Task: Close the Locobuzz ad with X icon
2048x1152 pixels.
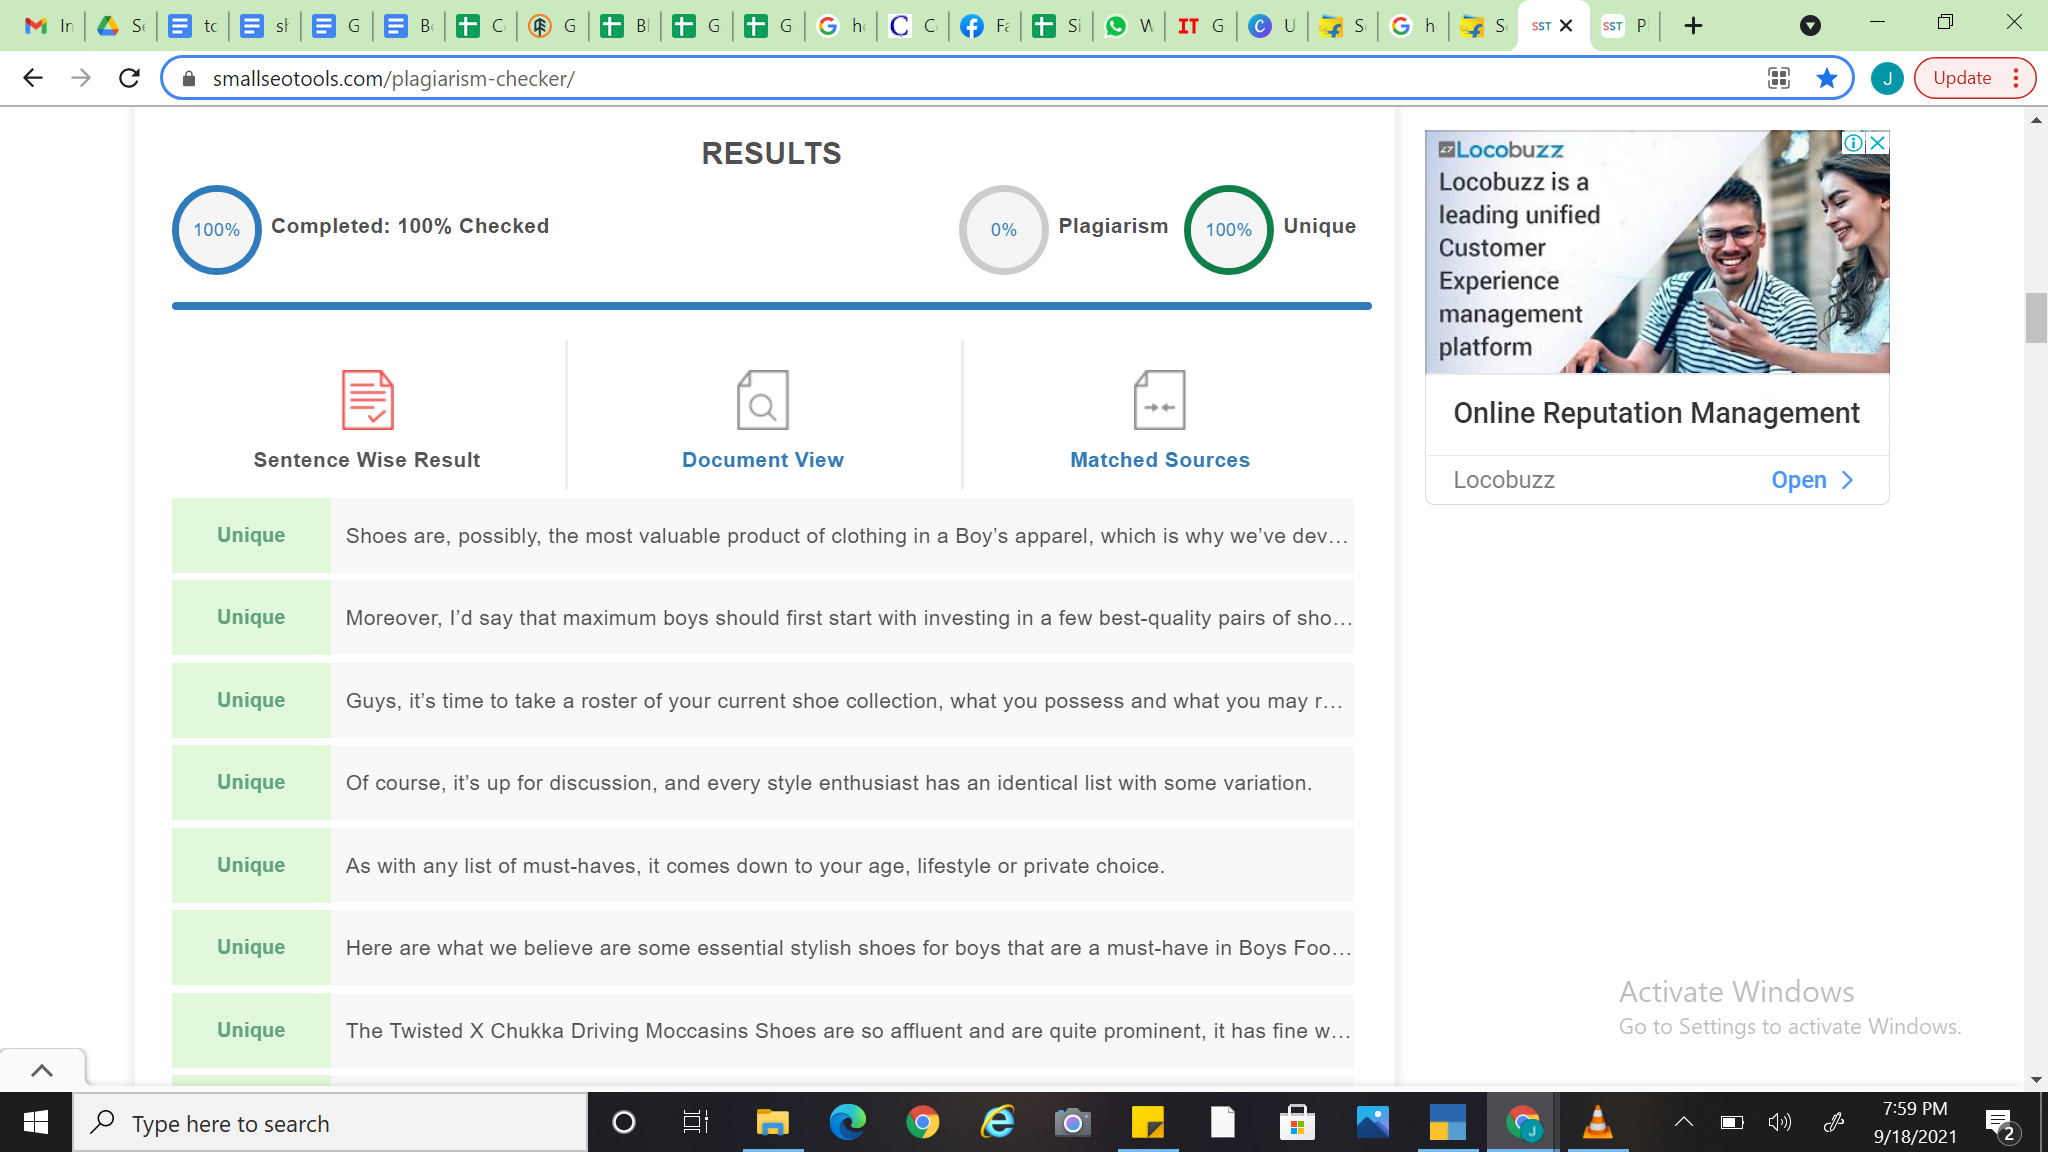Action: click(x=1878, y=143)
